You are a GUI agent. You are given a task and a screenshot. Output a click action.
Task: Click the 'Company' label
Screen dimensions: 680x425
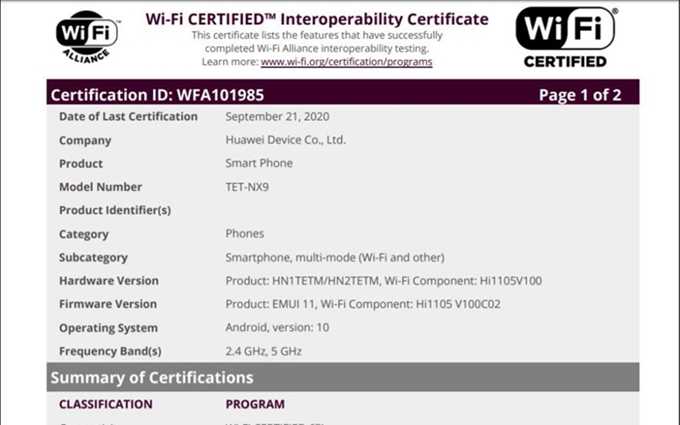(x=85, y=141)
